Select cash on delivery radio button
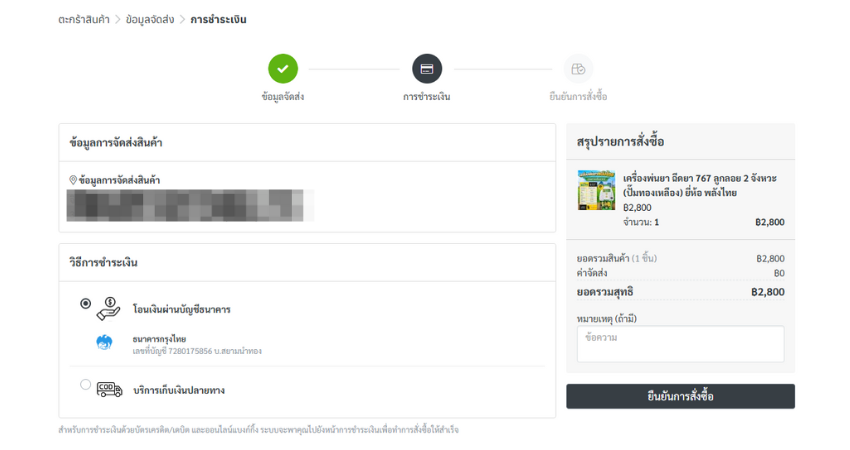This screenshot has width=850, height=450. pos(85,384)
